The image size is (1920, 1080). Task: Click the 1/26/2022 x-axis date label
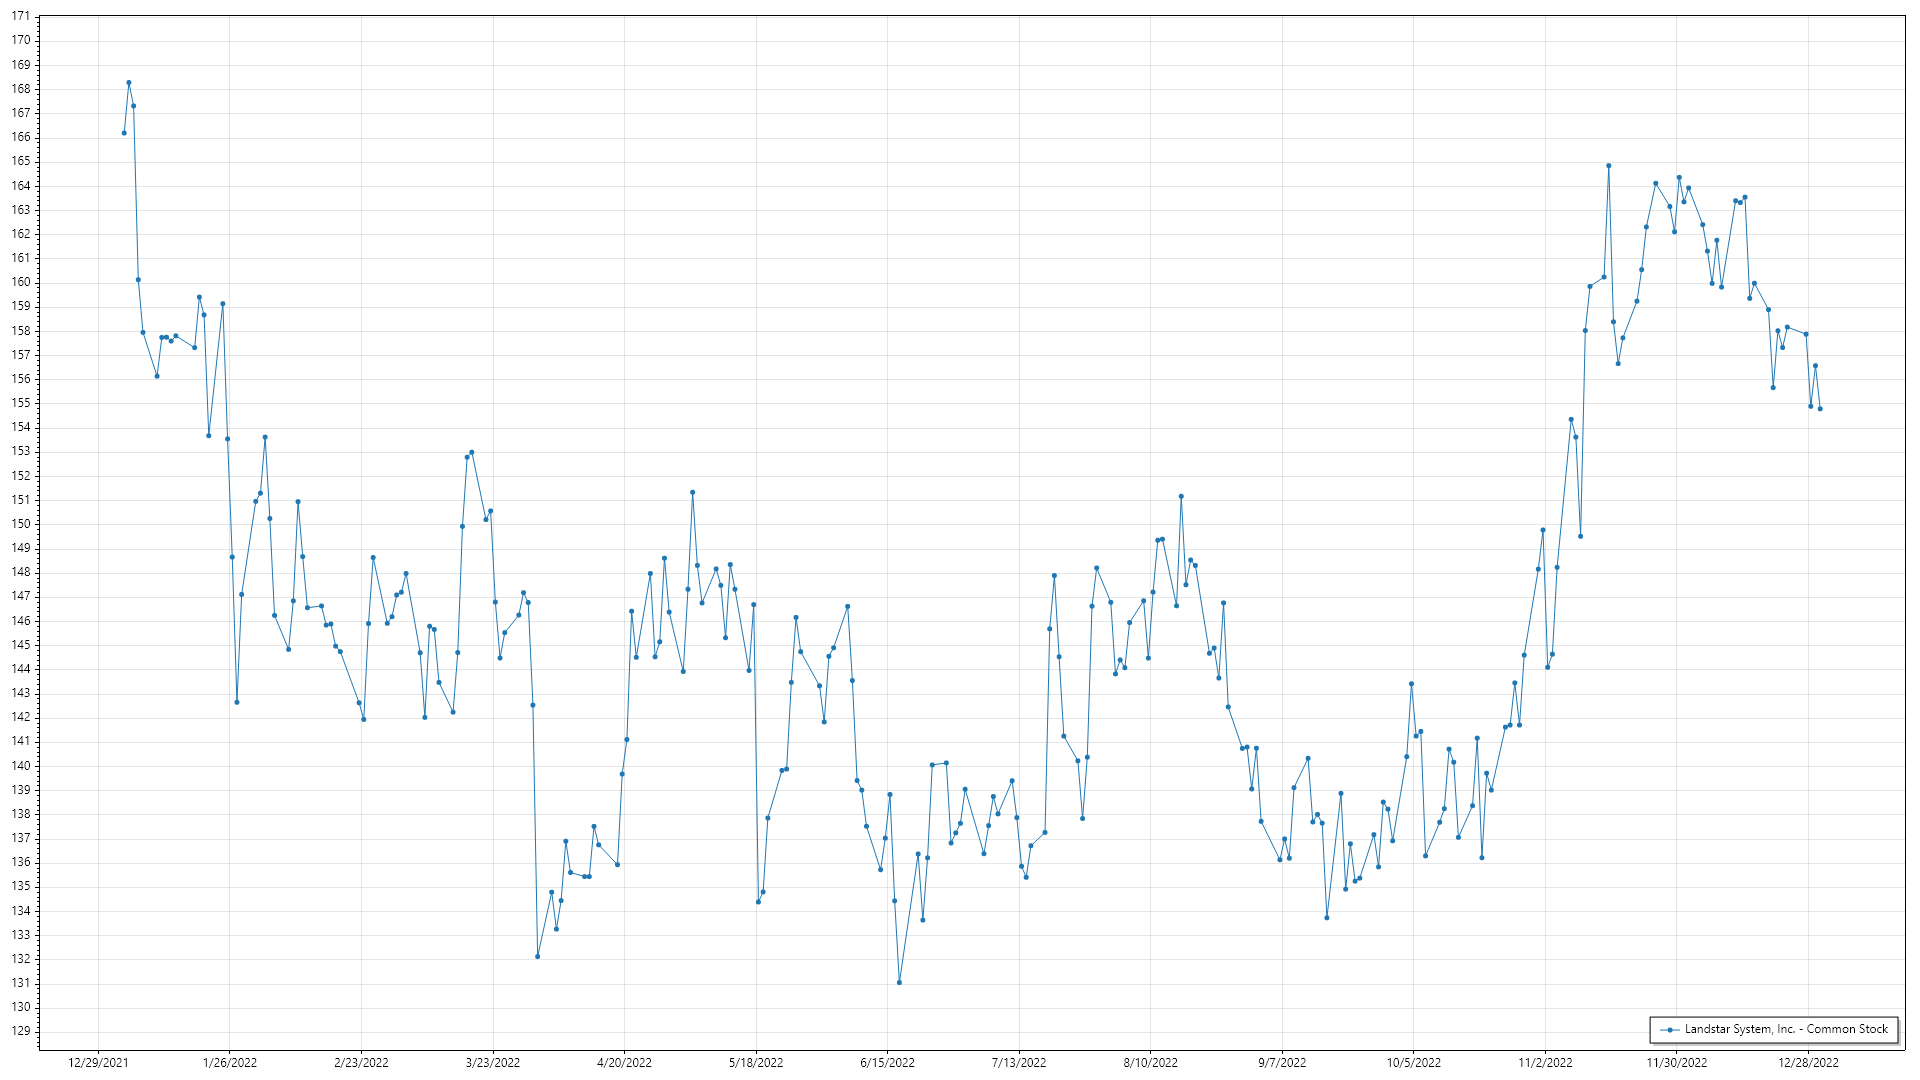pyautogui.click(x=230, y=1063)
